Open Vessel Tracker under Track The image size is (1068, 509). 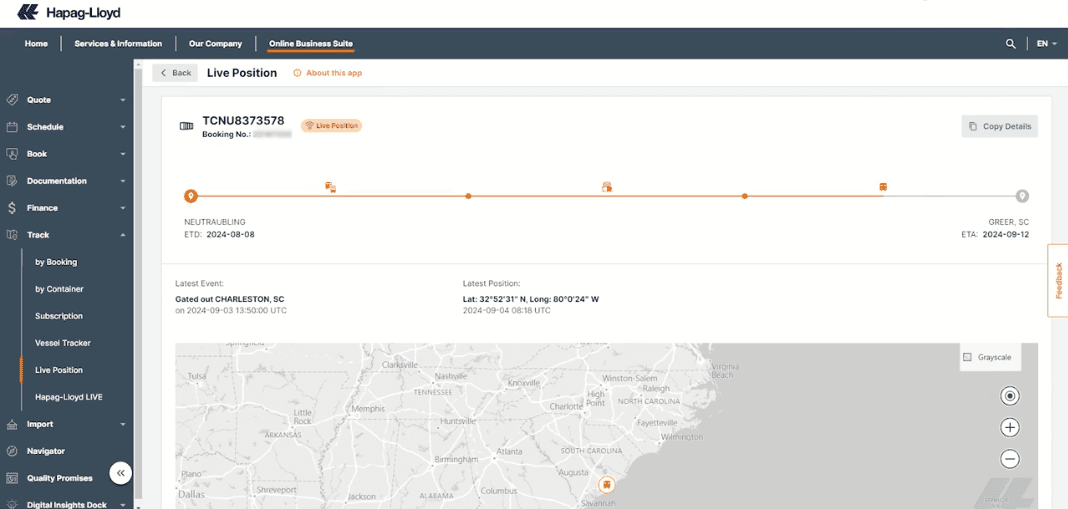(63, 343)
